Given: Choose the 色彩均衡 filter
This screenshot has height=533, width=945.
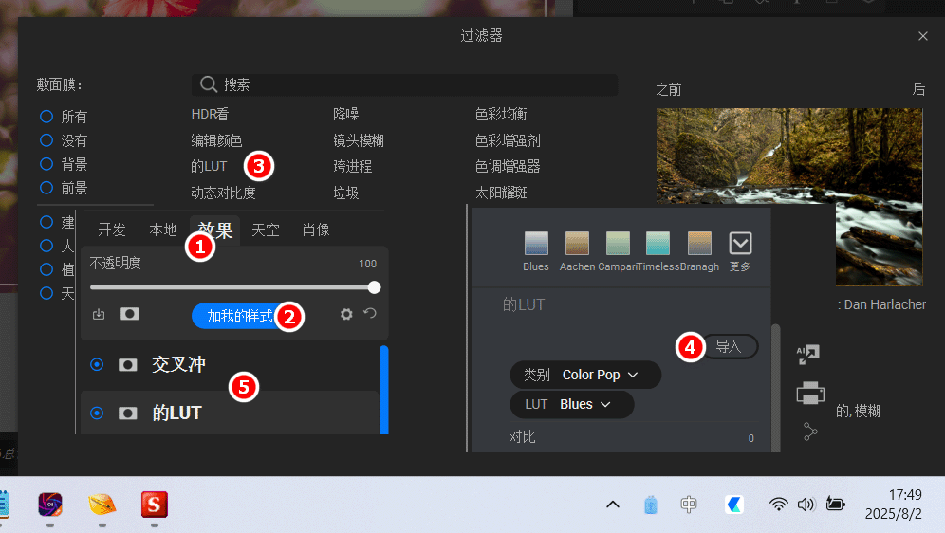Looking at the screenshot, I should pos(501,114).
